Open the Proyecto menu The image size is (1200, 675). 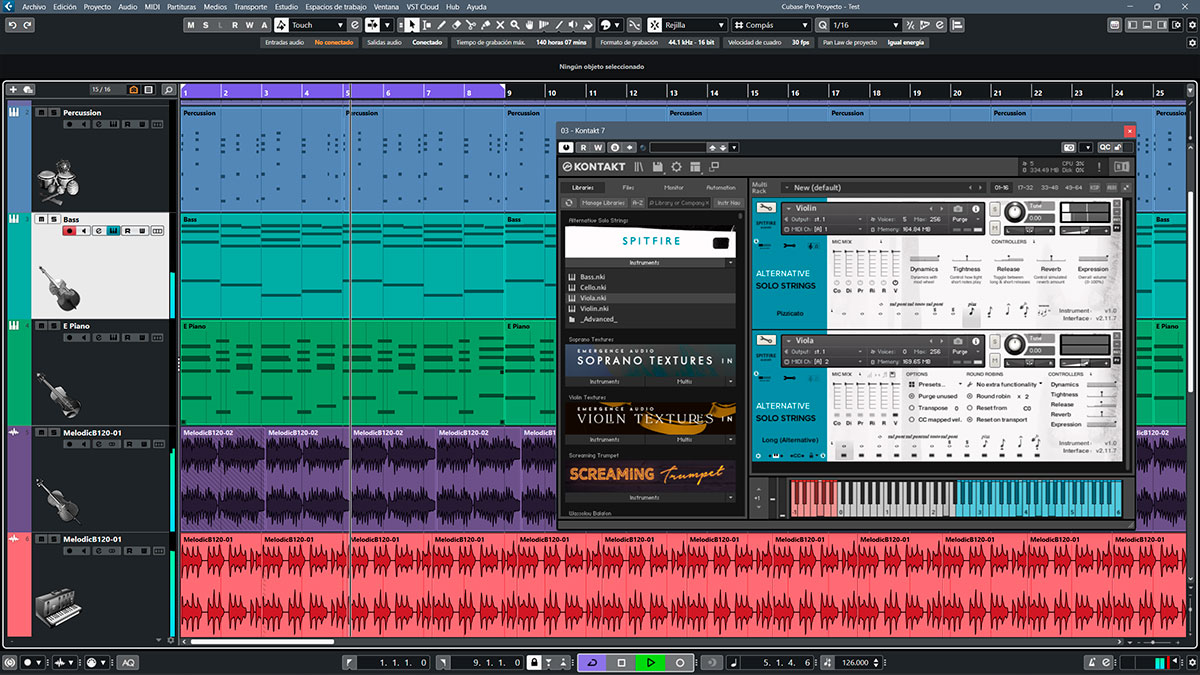tap(97, 6)
